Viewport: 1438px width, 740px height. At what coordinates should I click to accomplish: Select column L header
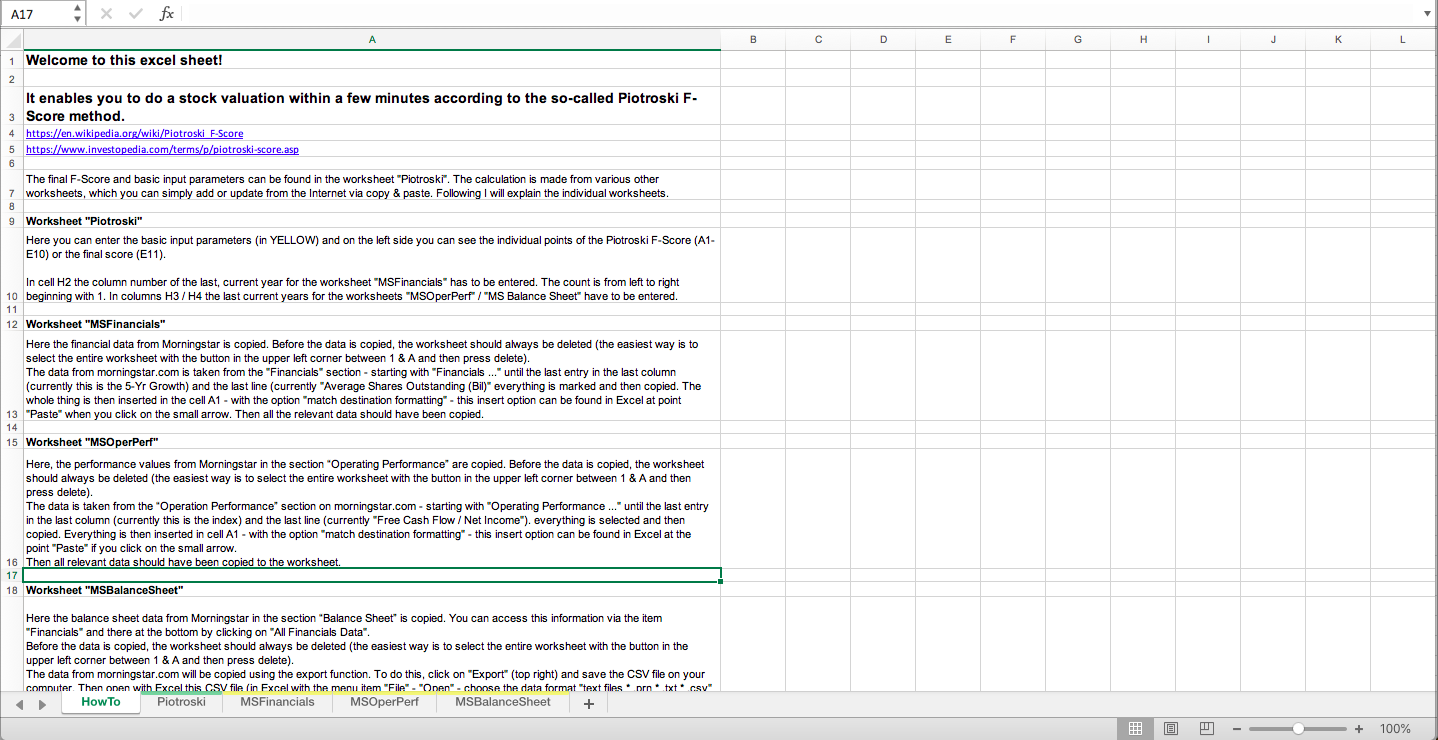(x=1403, y=40)
